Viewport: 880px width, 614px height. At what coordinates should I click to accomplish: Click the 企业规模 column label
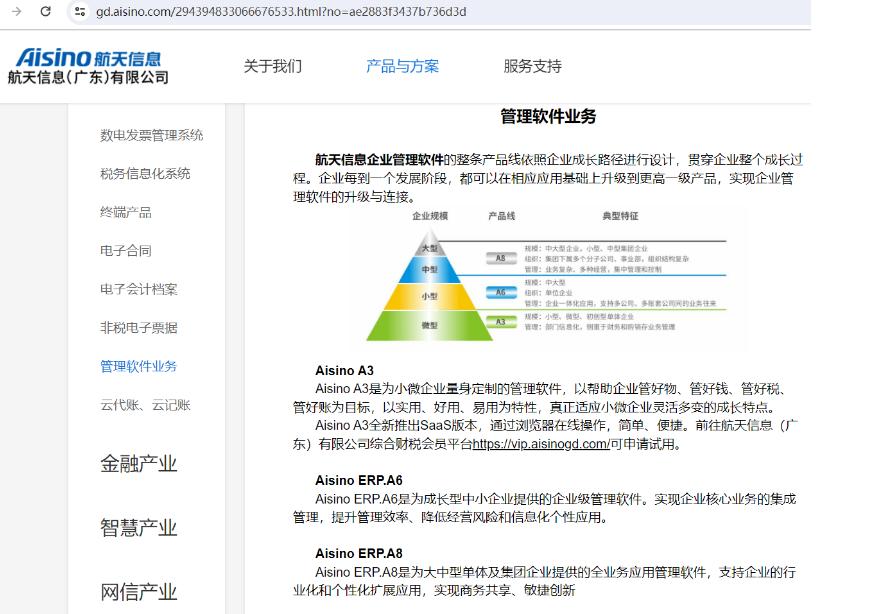pos(430,216)
